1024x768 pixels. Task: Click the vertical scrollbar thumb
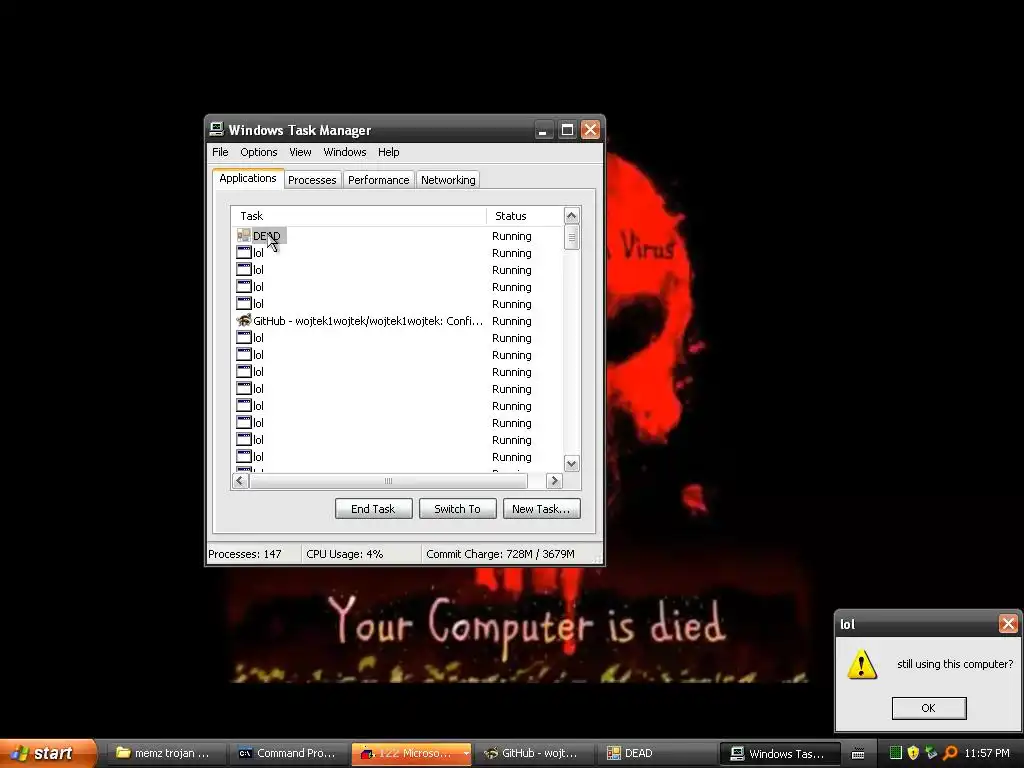(571, 237)
